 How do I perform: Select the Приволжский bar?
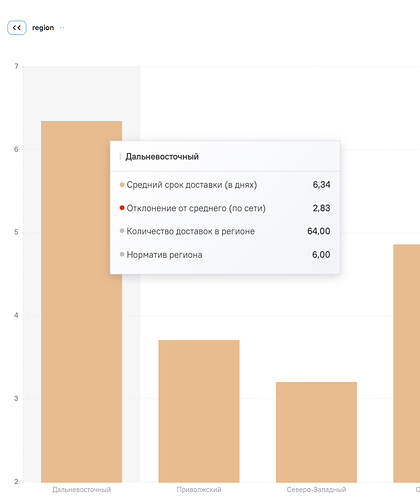[x=199, y=411]
